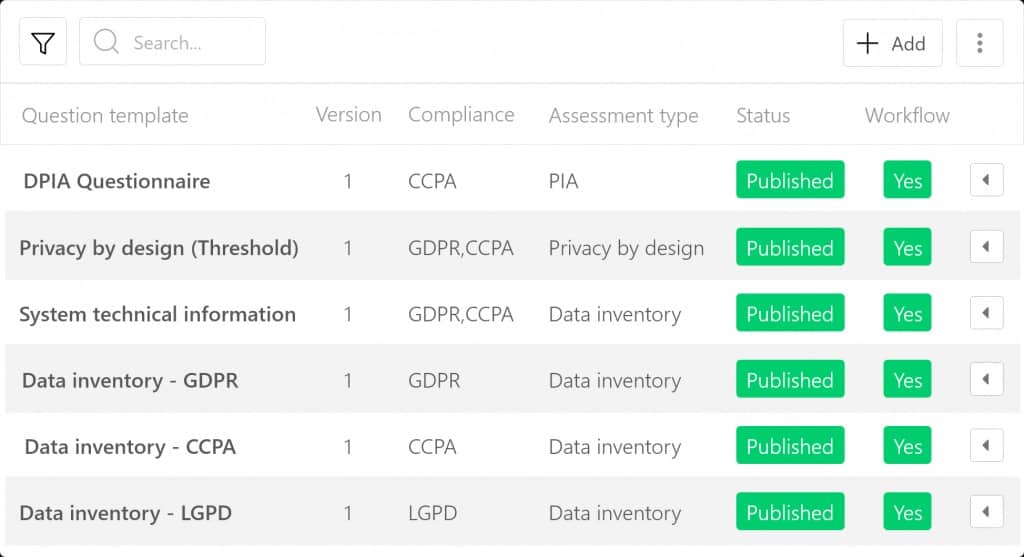Expand row actions for System technical information
This screenshot has height=557, width=1024.
[986, 313]
